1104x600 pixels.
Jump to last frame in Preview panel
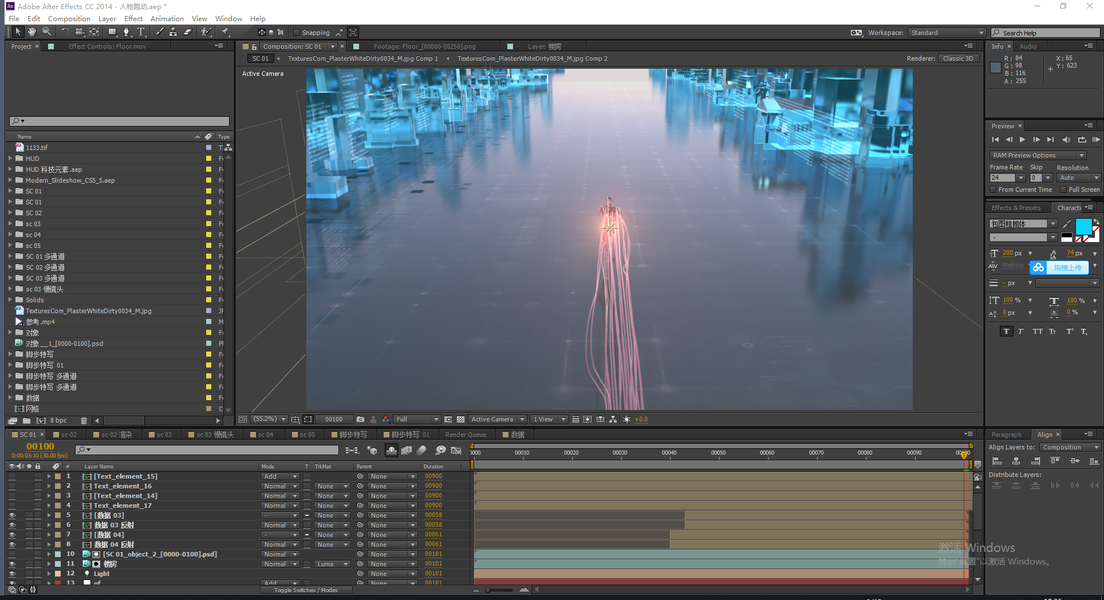(1050, 140)
